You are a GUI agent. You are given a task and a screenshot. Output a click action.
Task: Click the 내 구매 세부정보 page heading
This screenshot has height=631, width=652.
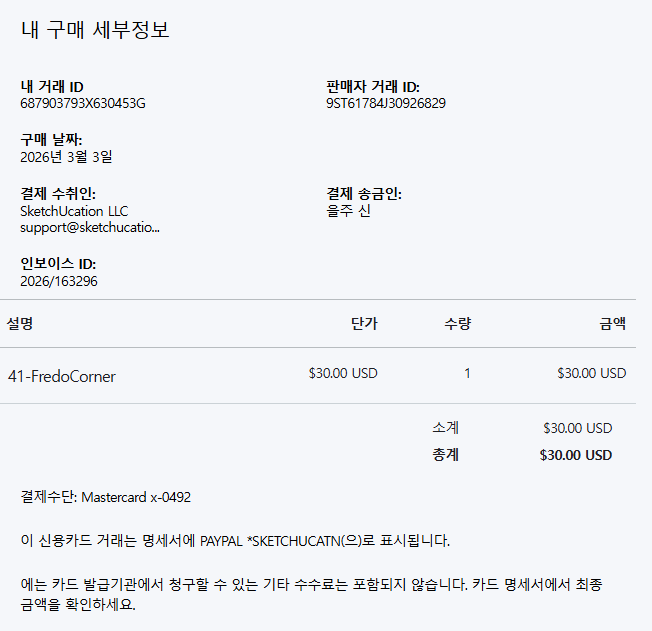(x=95, y=30)
